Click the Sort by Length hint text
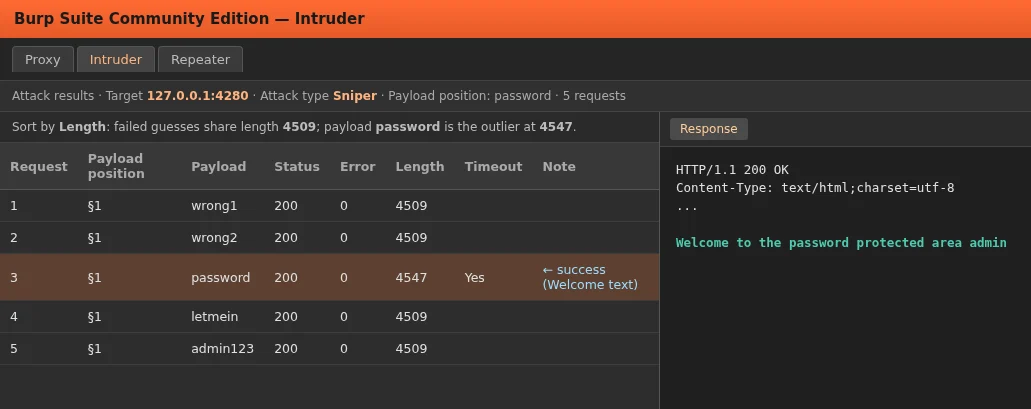The height and width of the screenshot is (409, 1031). point(294,127)
